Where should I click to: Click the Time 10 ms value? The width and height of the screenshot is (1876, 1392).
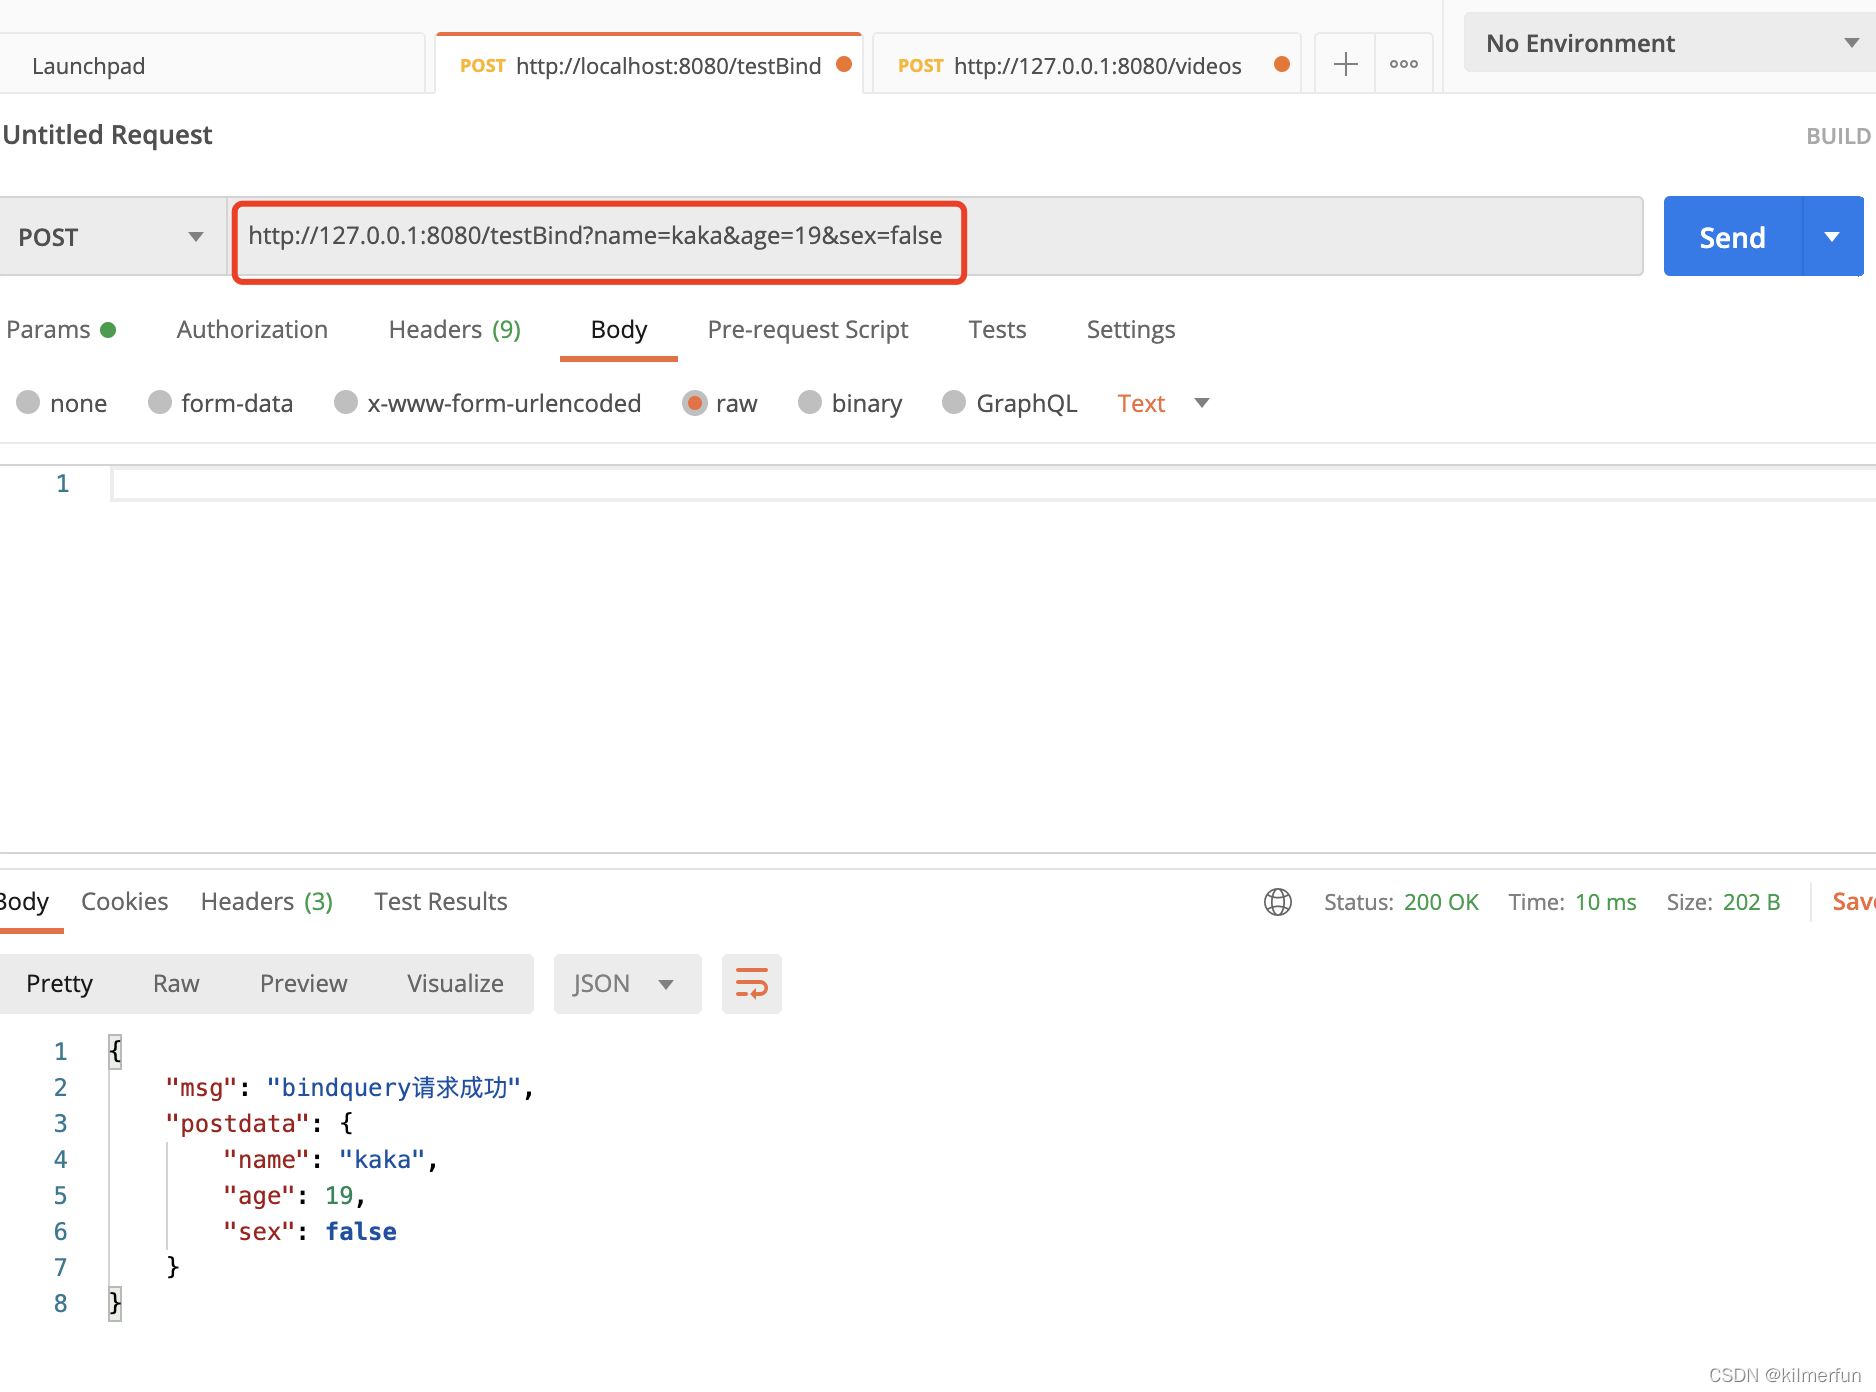[x=1606, y=902]
